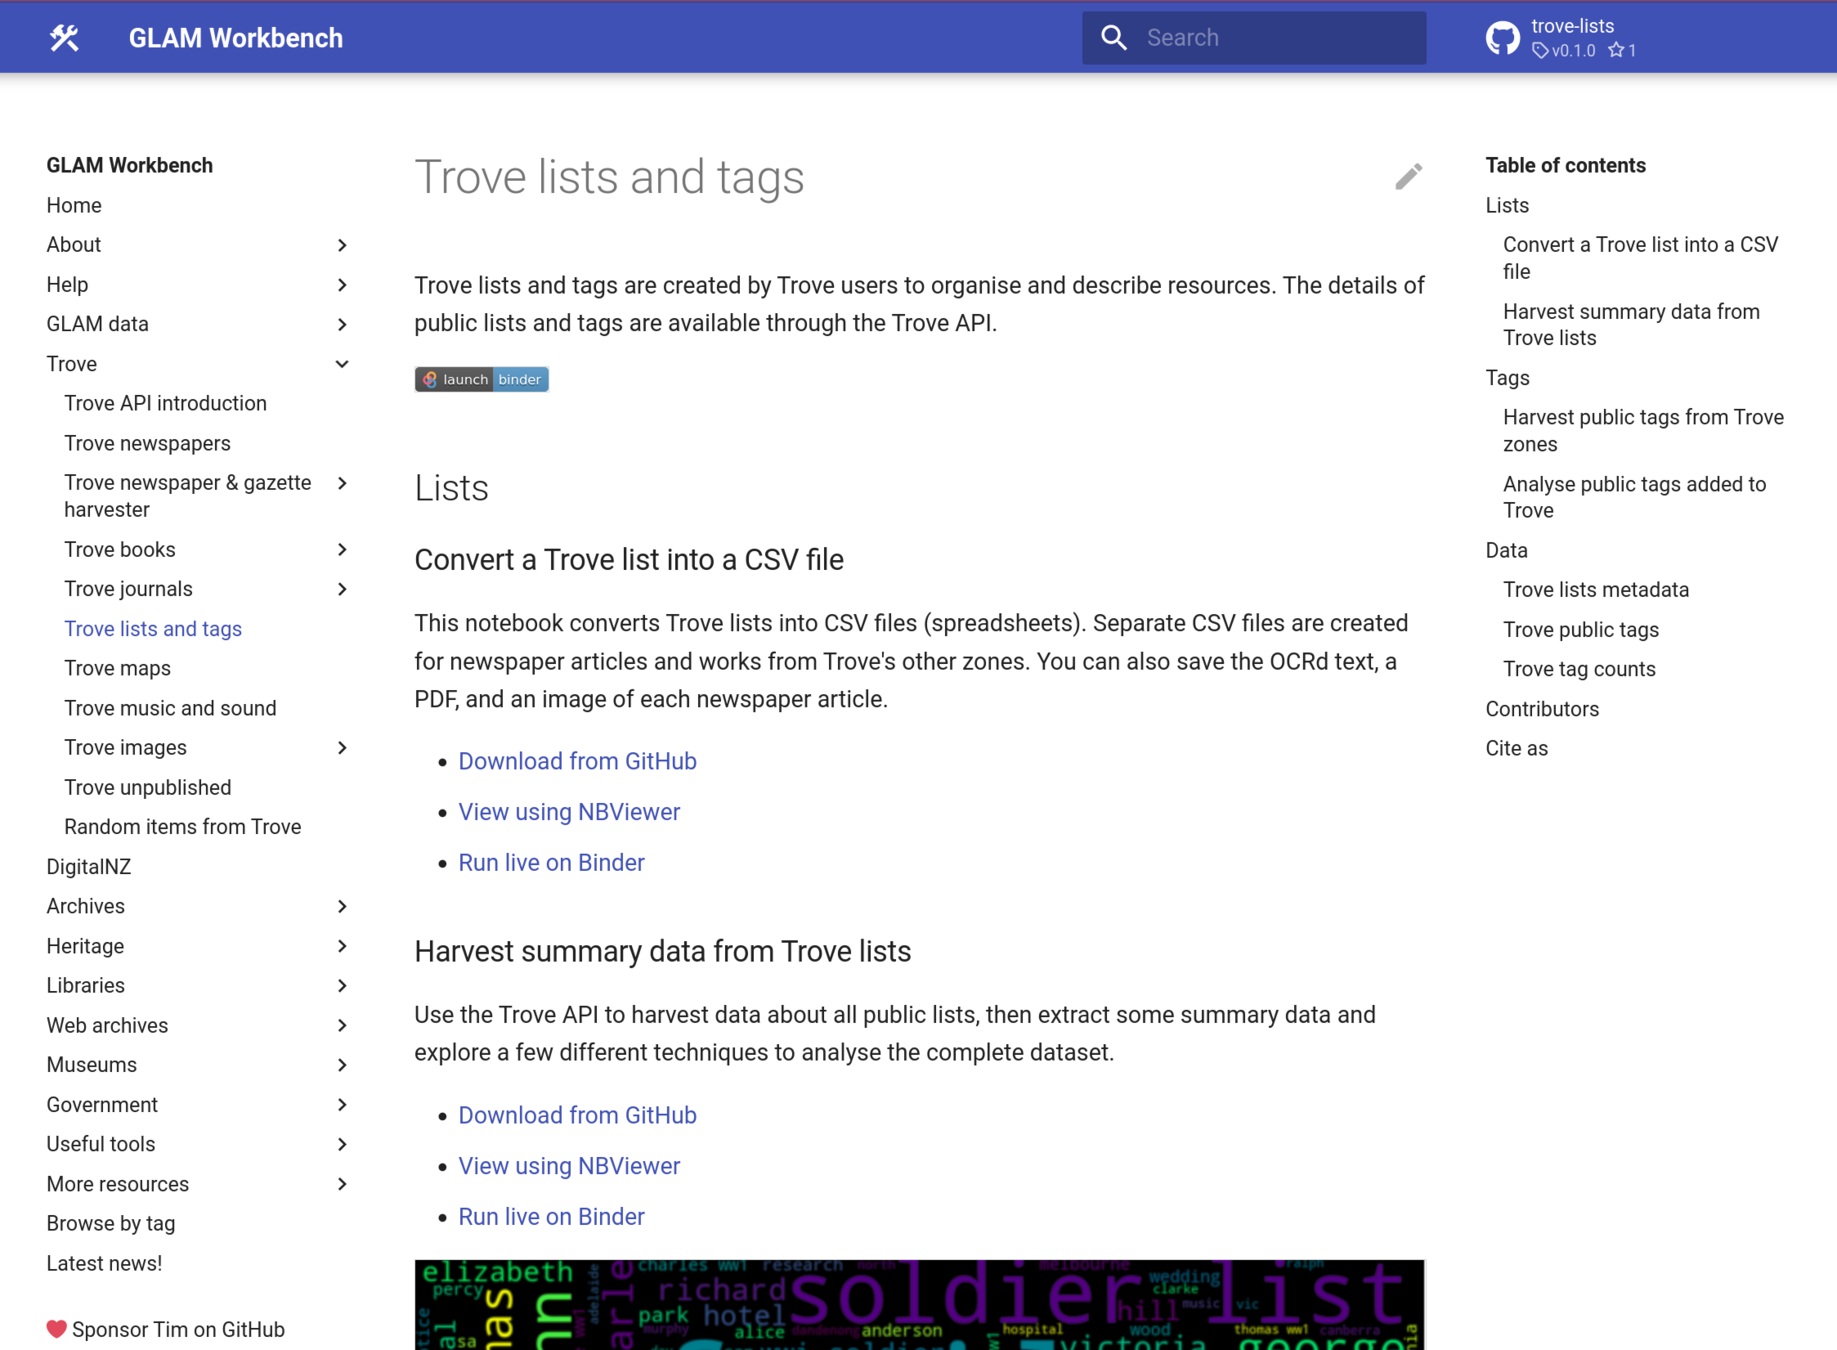
Task: Click the launch binder badge
Action: tap(481, 379)
